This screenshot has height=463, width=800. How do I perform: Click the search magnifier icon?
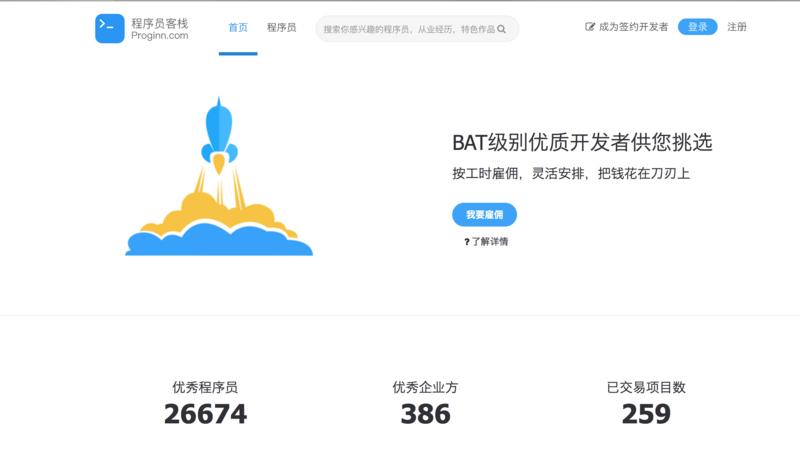tap(502, 29)
